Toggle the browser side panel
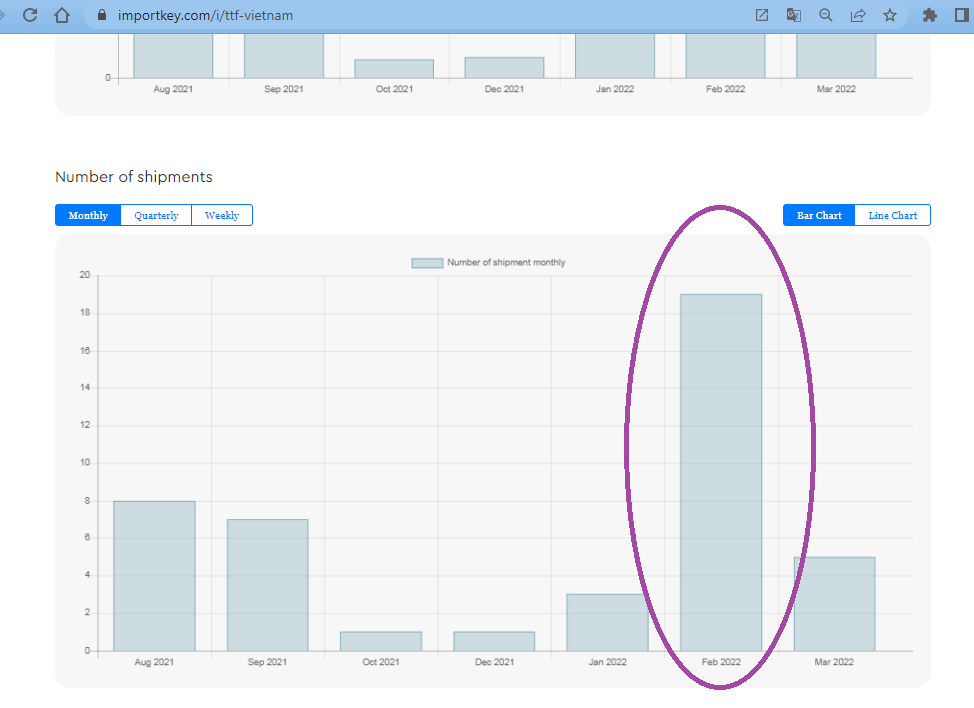This screenshot has height=708, width=974. coord(962,15)
